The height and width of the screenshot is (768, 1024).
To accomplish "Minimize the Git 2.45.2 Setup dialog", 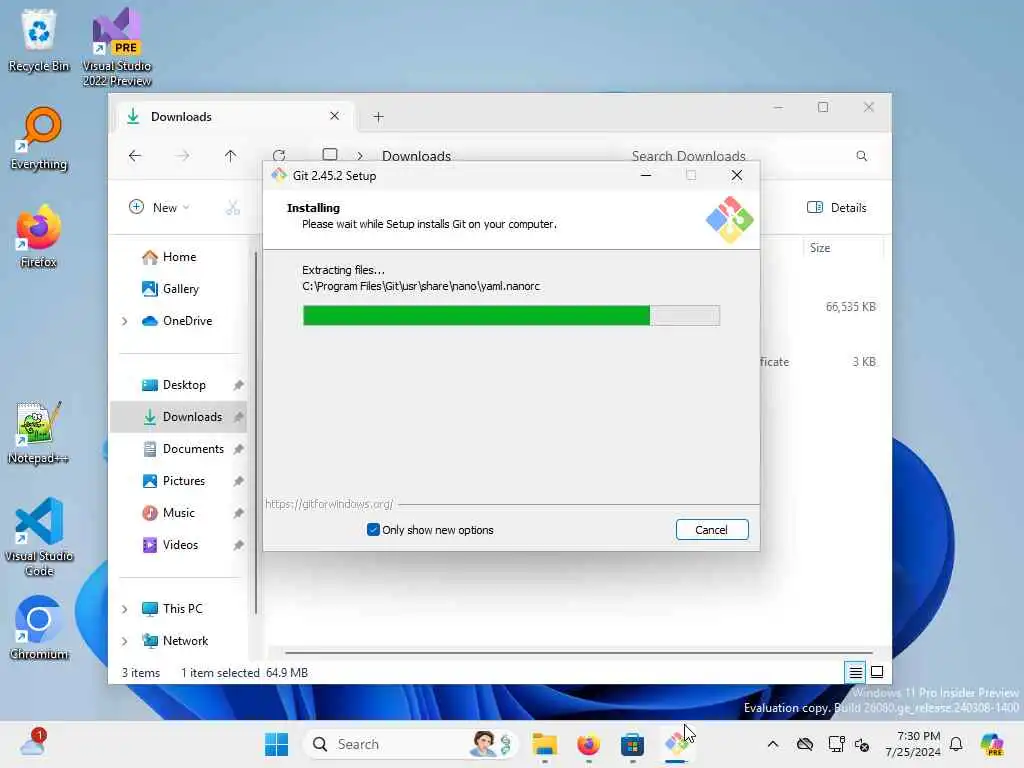I will tap(646, 175).
